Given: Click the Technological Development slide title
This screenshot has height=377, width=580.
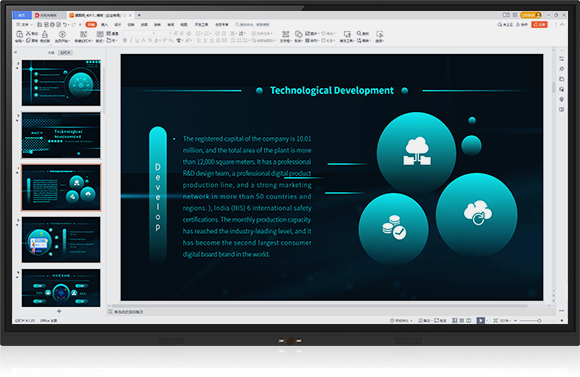Looking at the screenshot, I should 332,91.
